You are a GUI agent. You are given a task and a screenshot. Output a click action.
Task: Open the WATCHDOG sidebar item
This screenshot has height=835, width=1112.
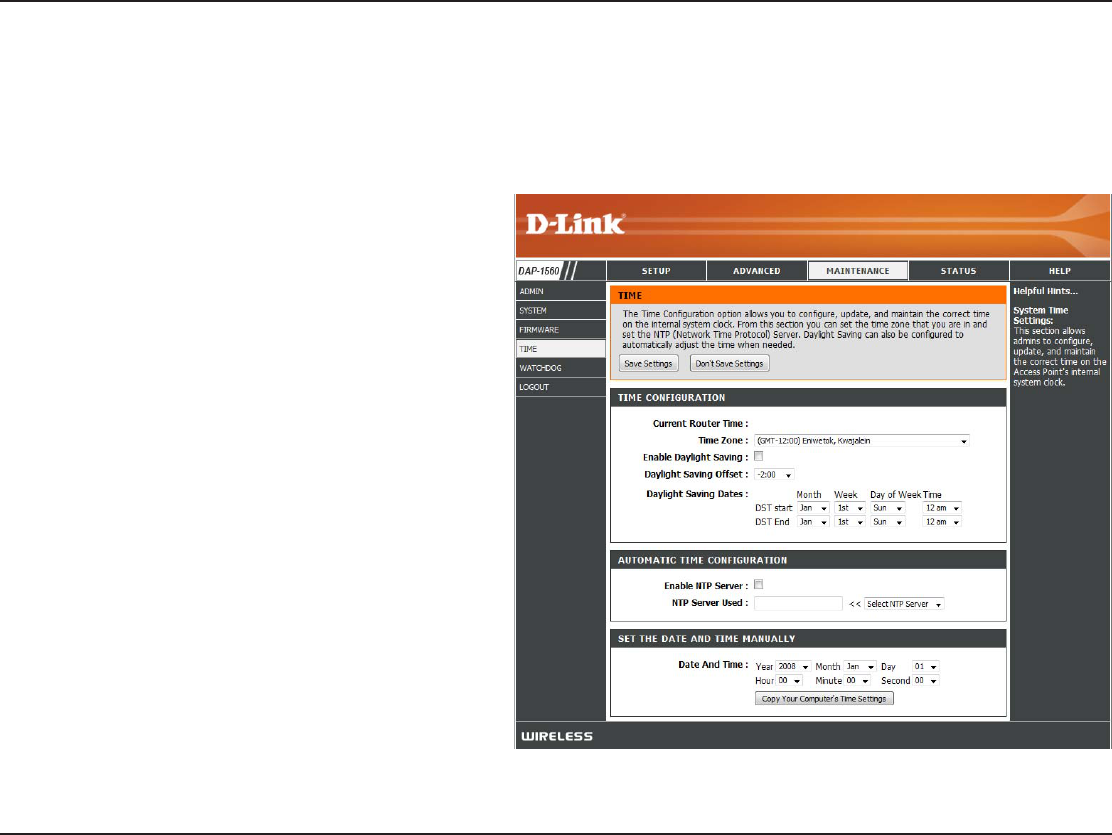pyautogui.click(x=560, y=368)
